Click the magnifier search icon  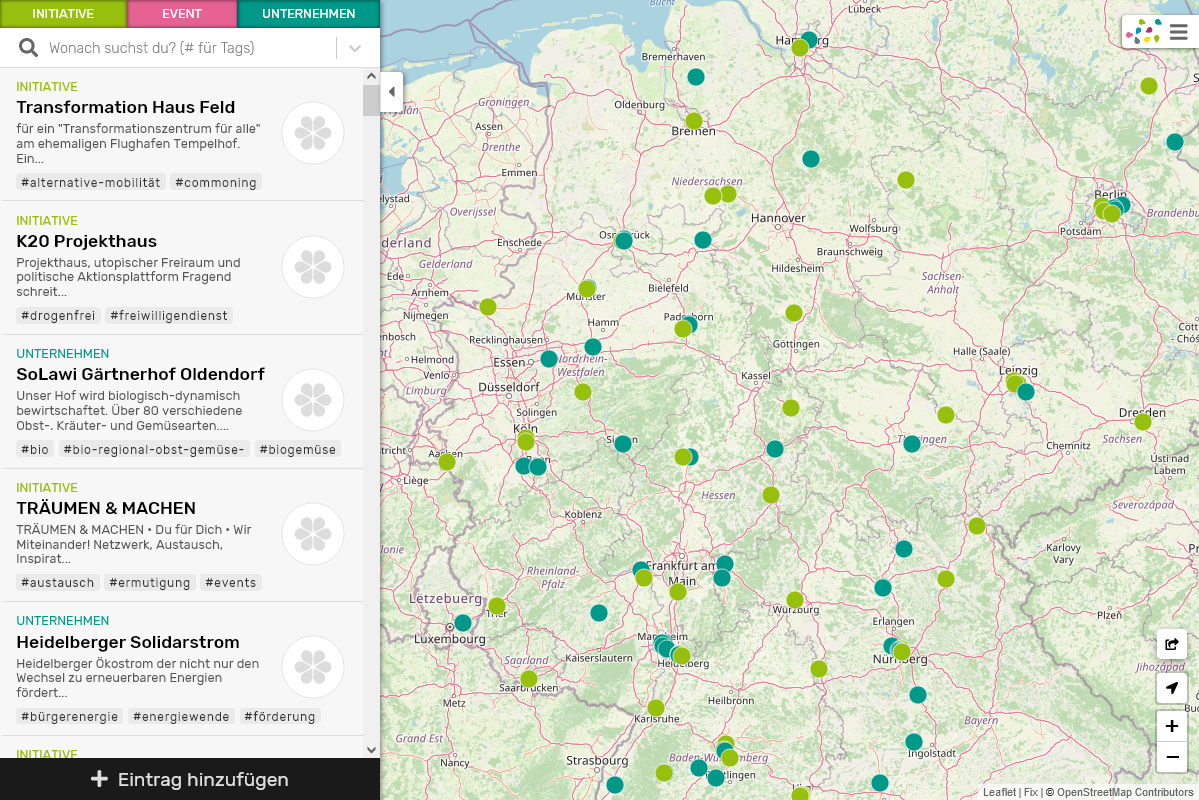point(28,48)
